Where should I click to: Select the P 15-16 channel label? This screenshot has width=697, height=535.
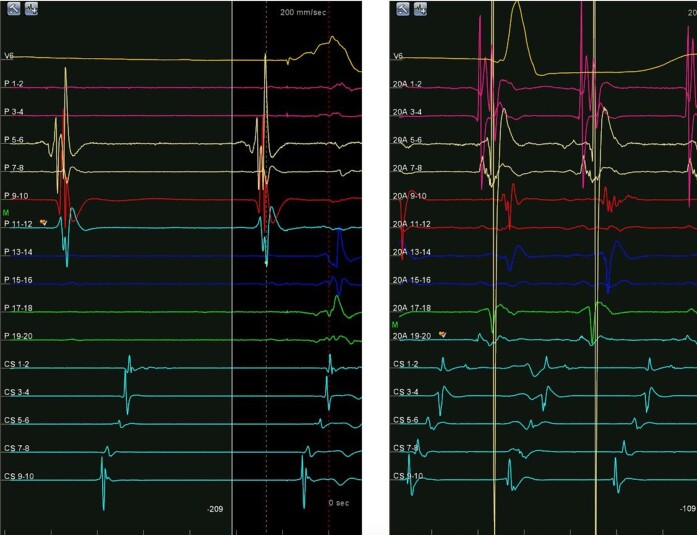[18, 279]
